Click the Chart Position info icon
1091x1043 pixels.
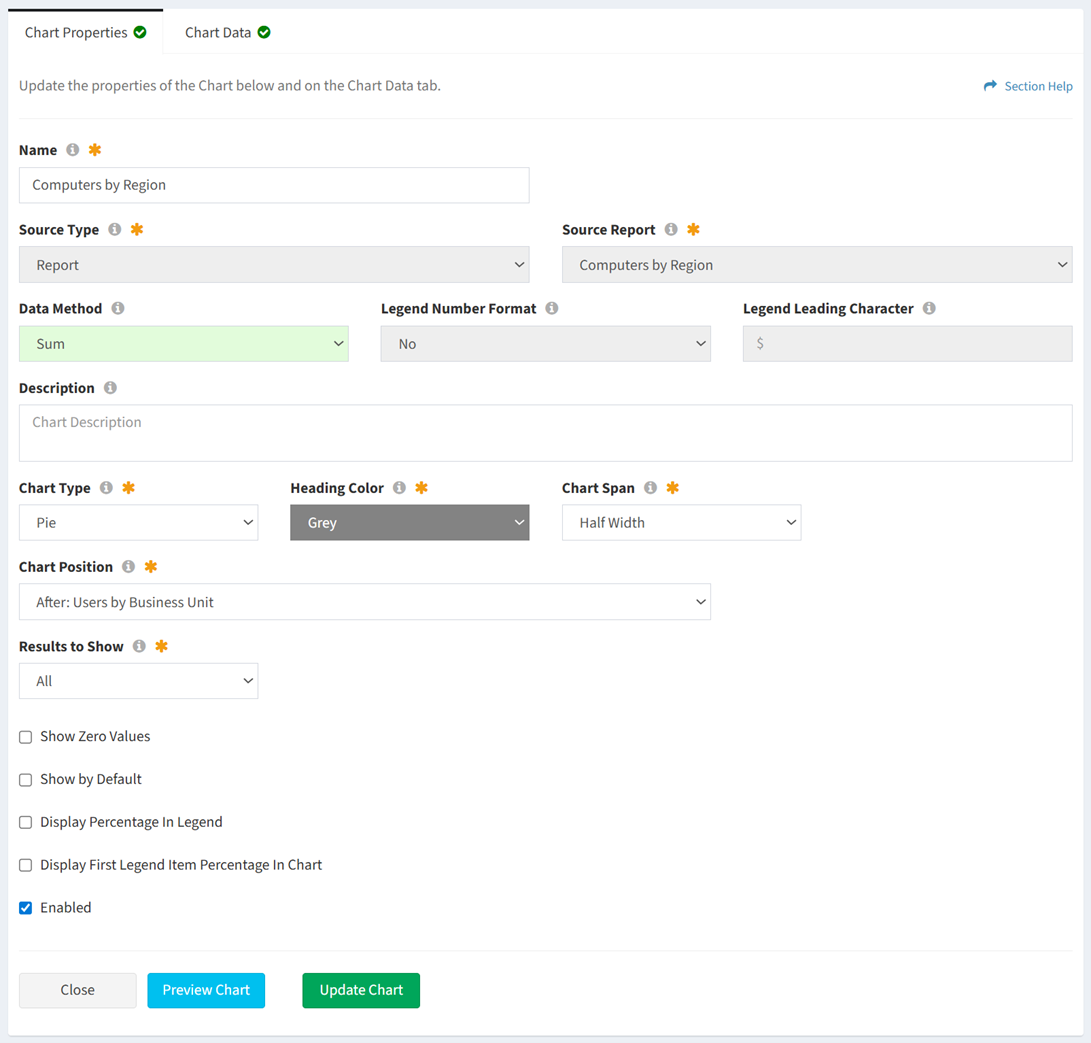[128, 566]
